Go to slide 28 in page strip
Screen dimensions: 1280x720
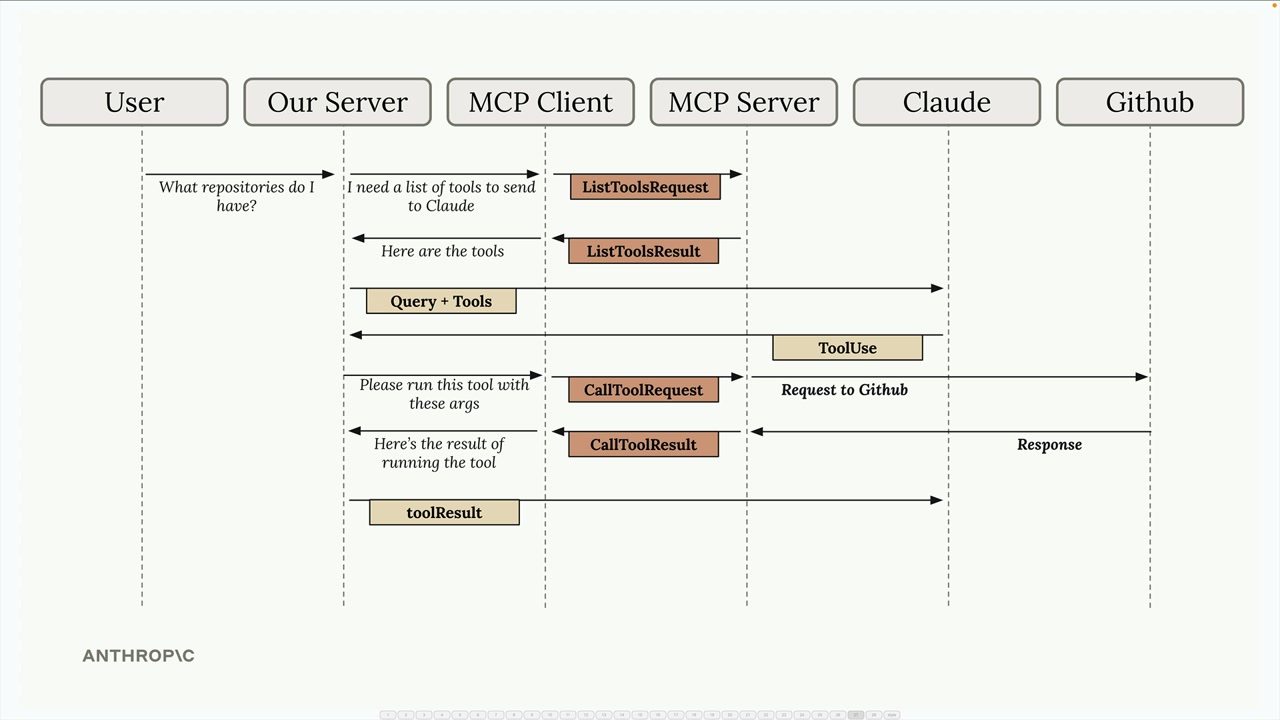874,715
